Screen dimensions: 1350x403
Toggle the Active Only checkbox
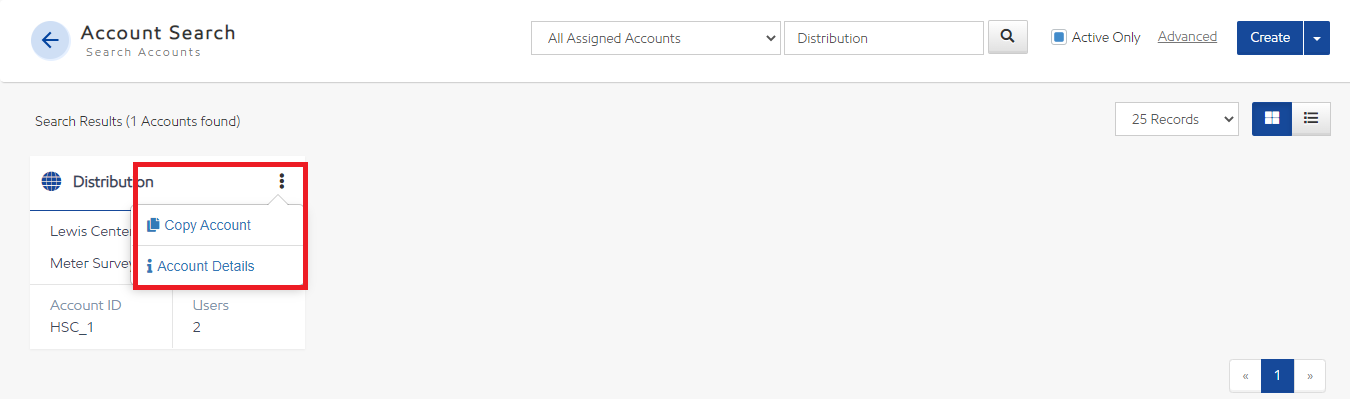1059,37
